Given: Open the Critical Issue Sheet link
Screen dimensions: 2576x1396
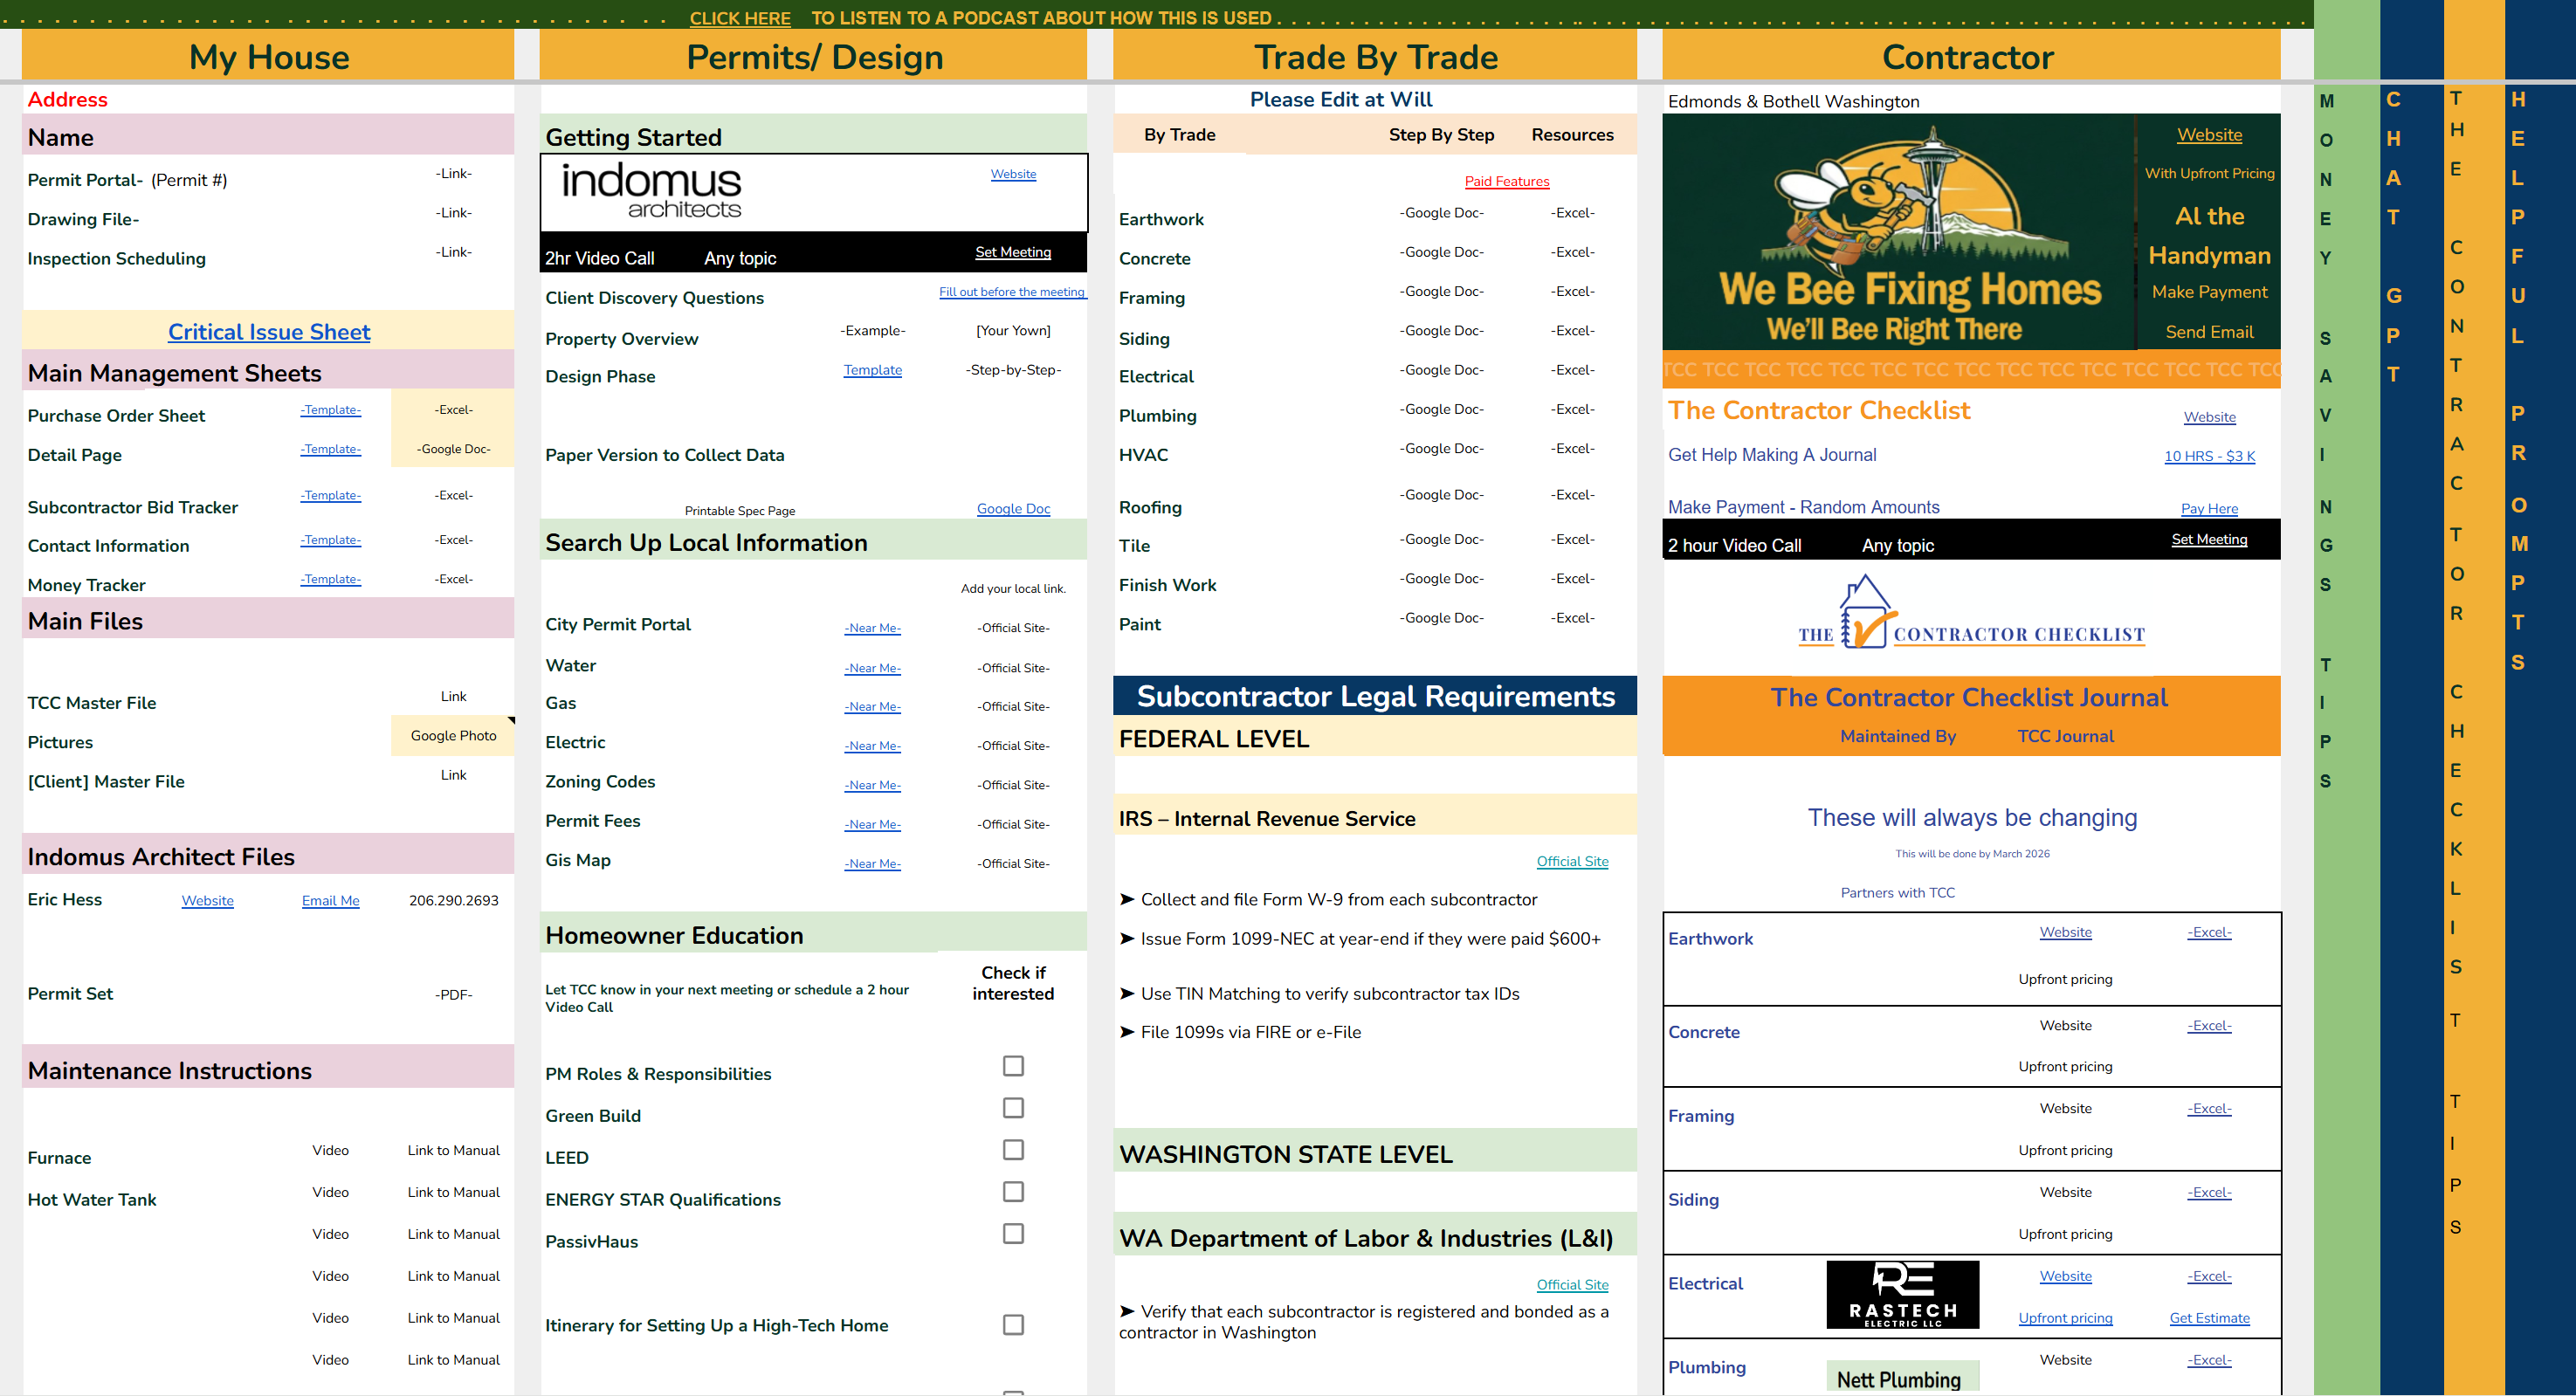Looking at the screenshot, I should [x=269, y=332].
